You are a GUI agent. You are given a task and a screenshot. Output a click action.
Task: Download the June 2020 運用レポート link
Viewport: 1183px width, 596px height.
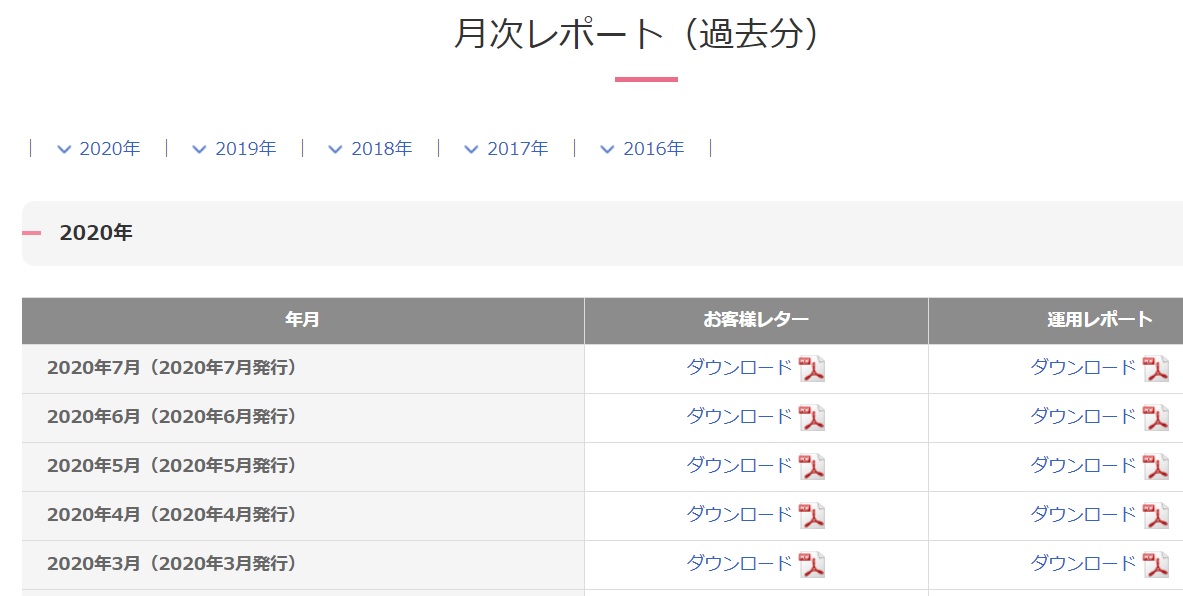tap(1083, 416)
